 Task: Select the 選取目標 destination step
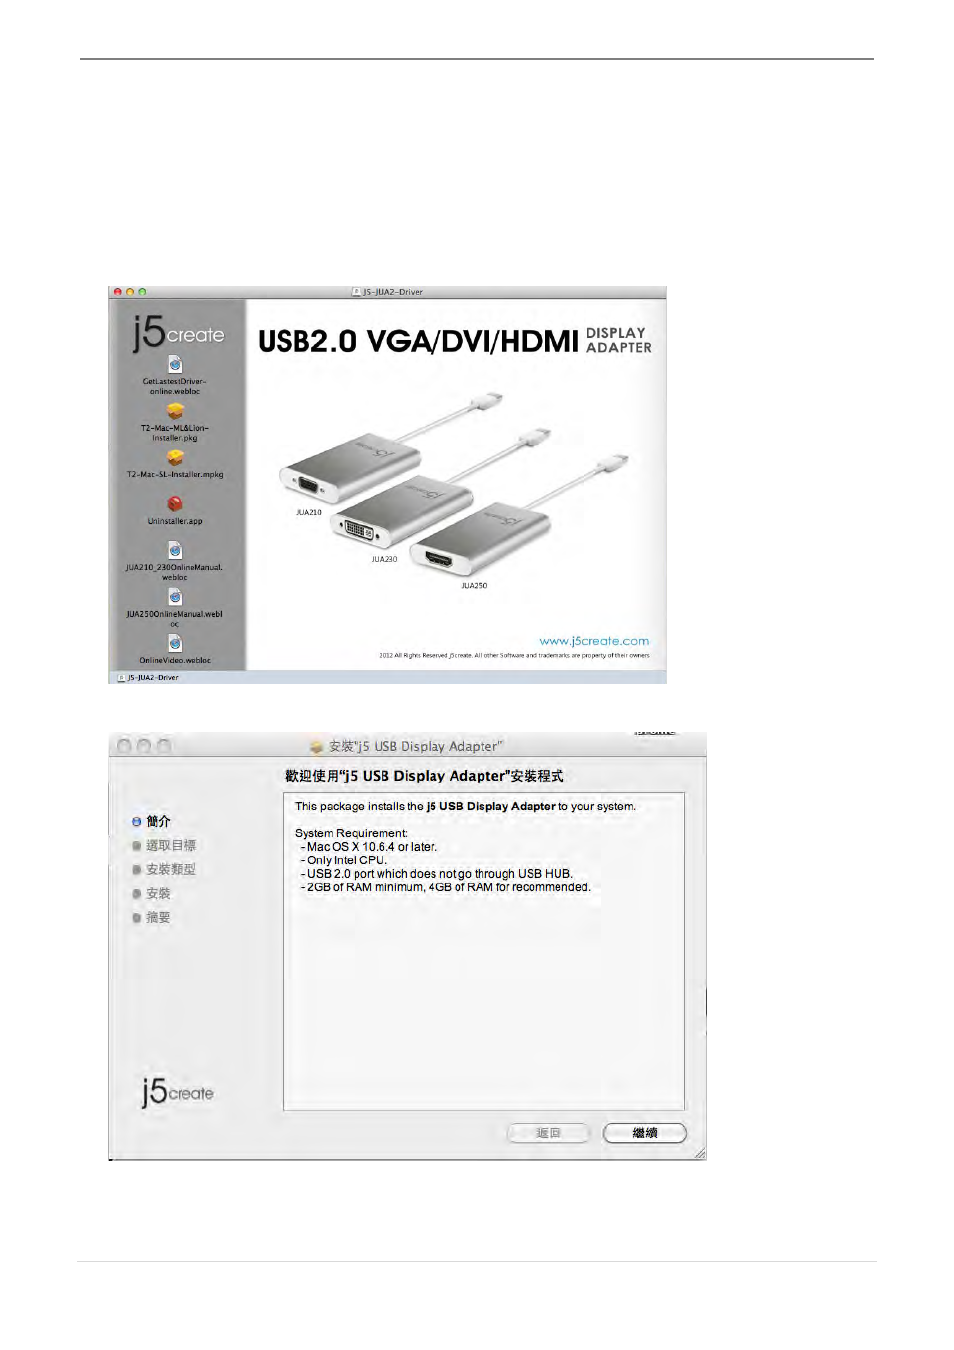(x=164, y=845)
